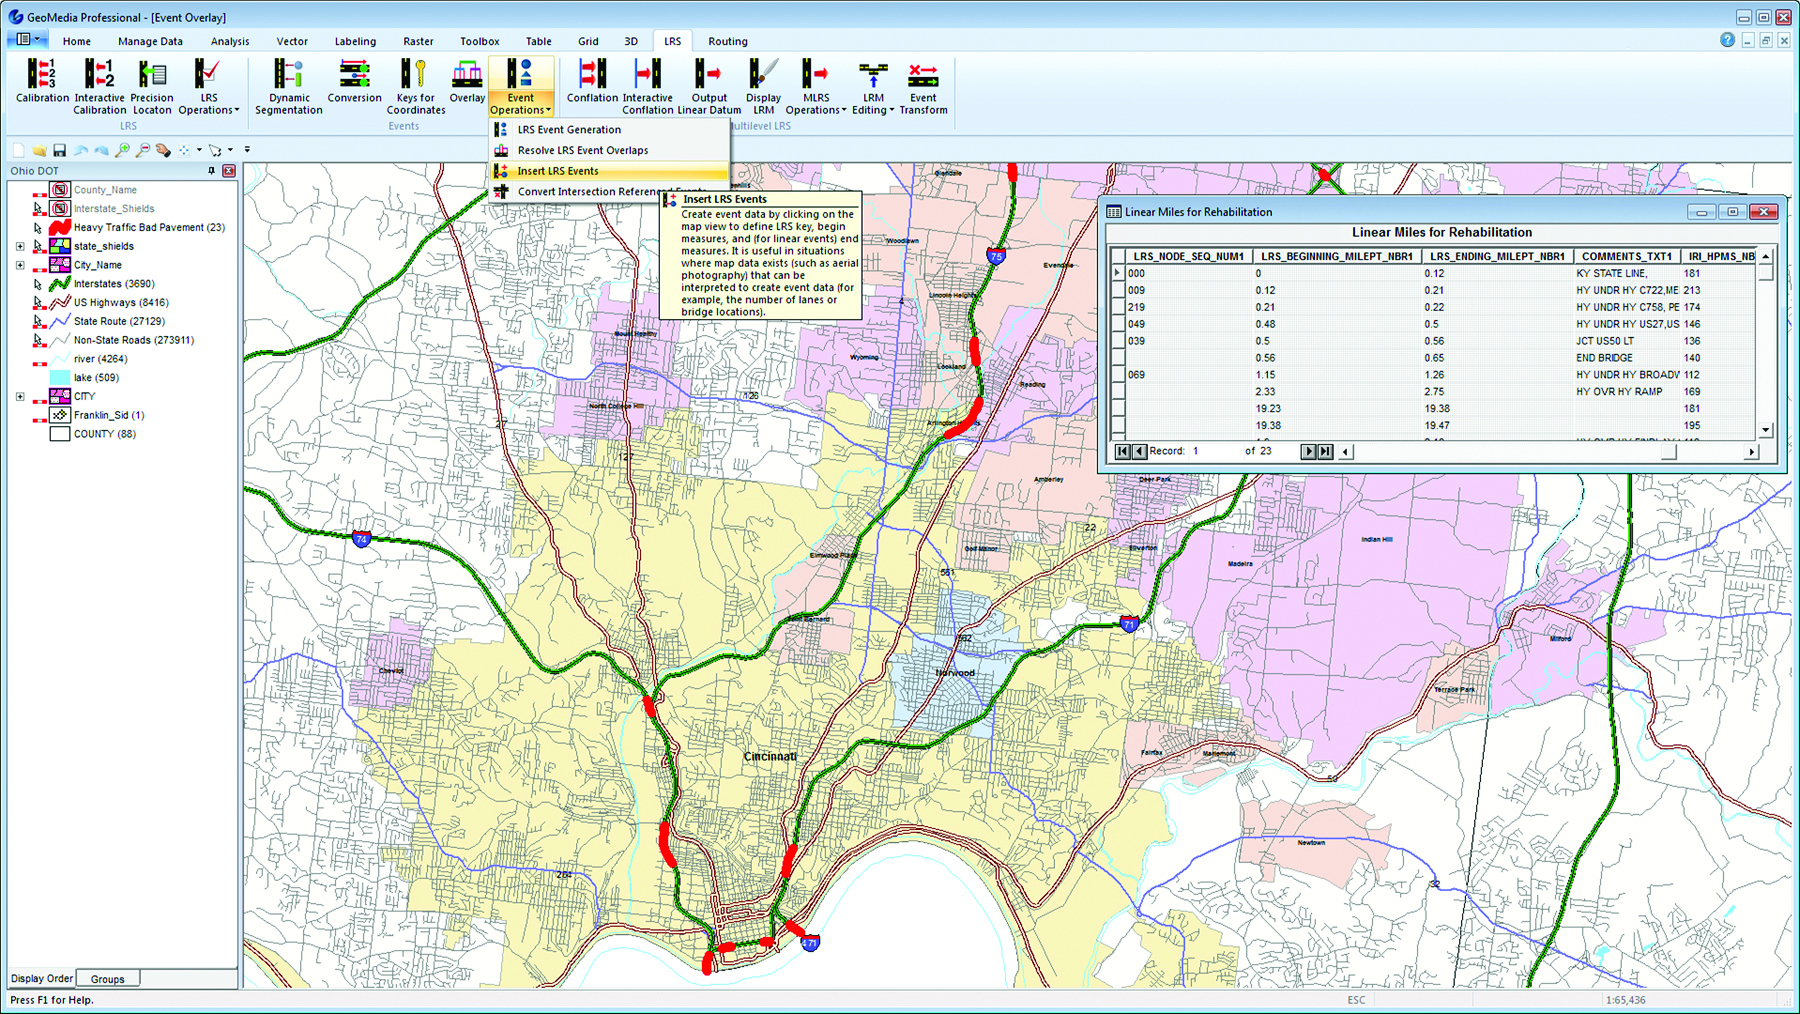This screenshot has height=1014, width=1800.
Task: Choose LRS Event Generation from the menu
Action: point(610,130)
